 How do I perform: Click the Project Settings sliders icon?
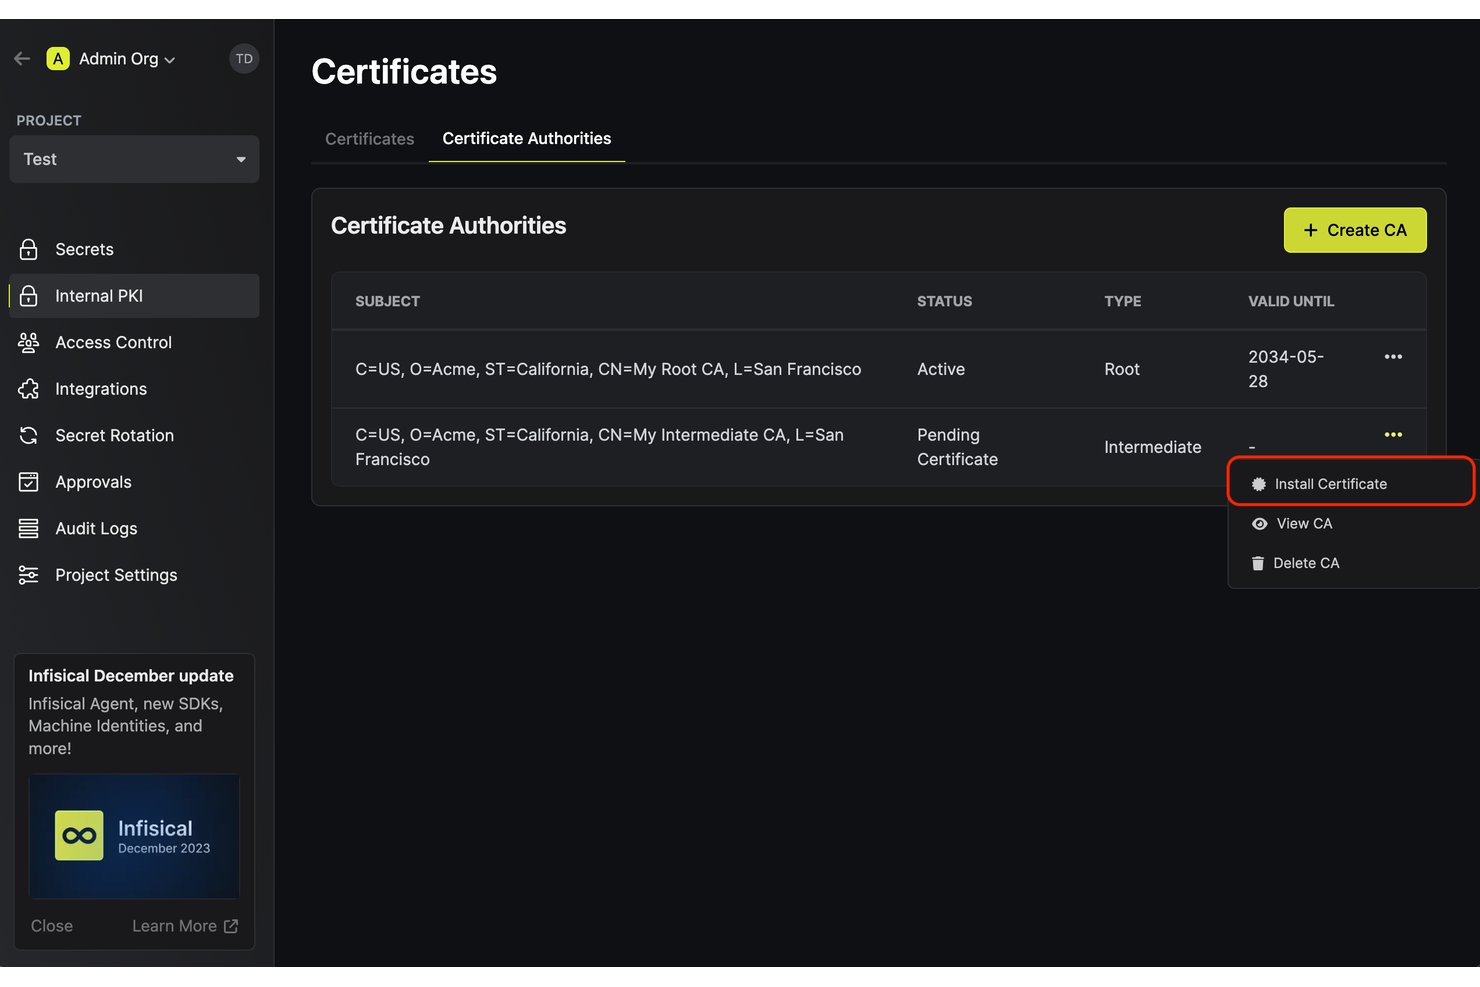pyautogui.click(x=29, y=575)
